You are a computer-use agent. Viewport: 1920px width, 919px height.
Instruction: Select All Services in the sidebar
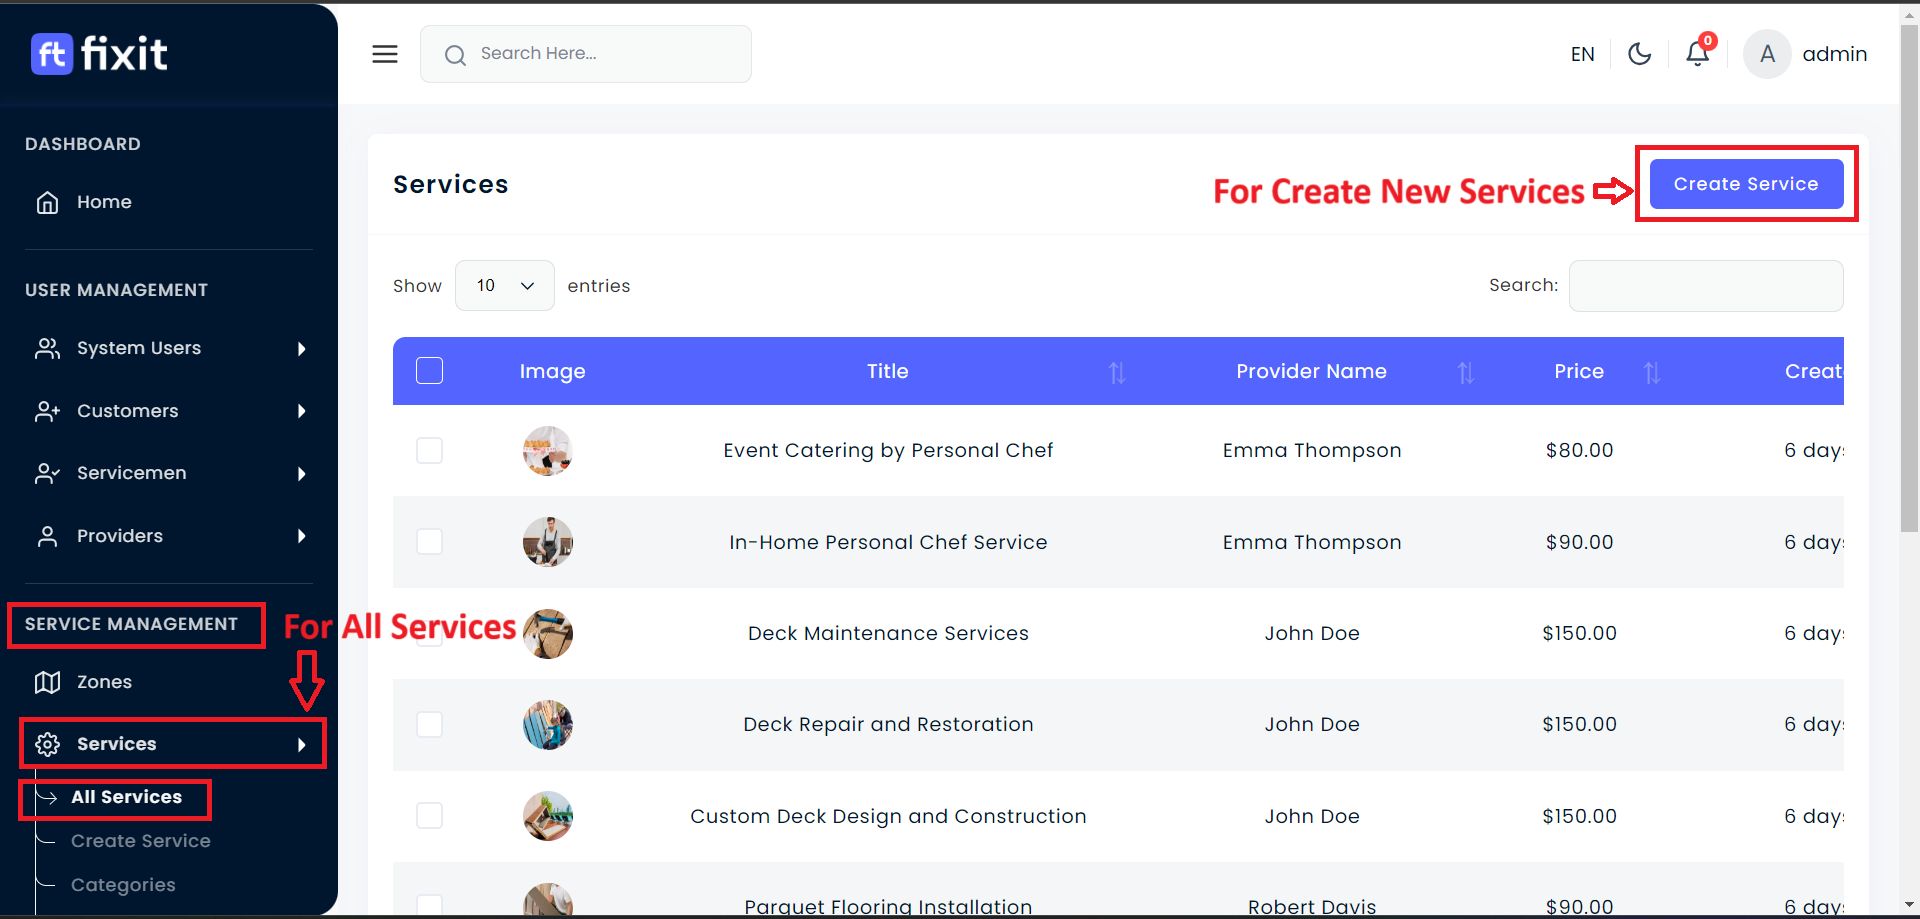click(x=126, y=797)
